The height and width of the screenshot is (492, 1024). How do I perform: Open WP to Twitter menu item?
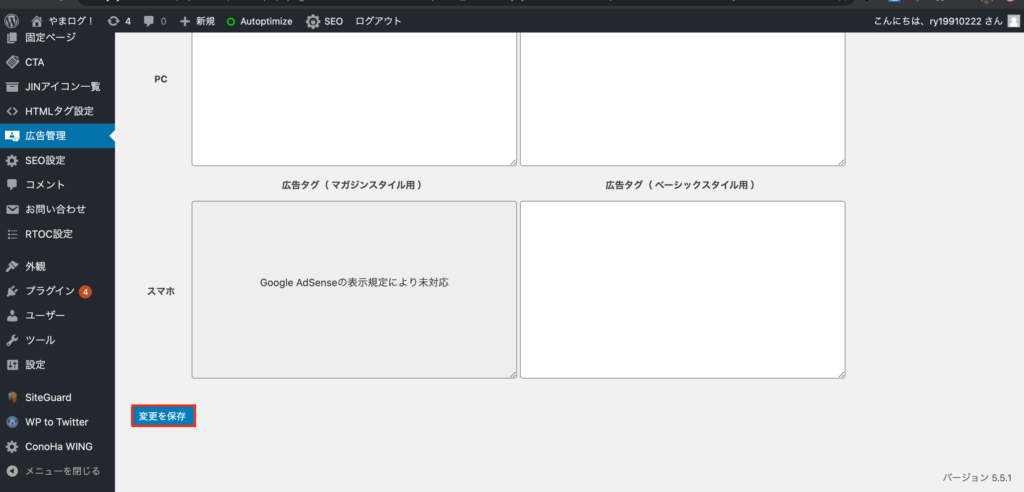click(57, 422)
